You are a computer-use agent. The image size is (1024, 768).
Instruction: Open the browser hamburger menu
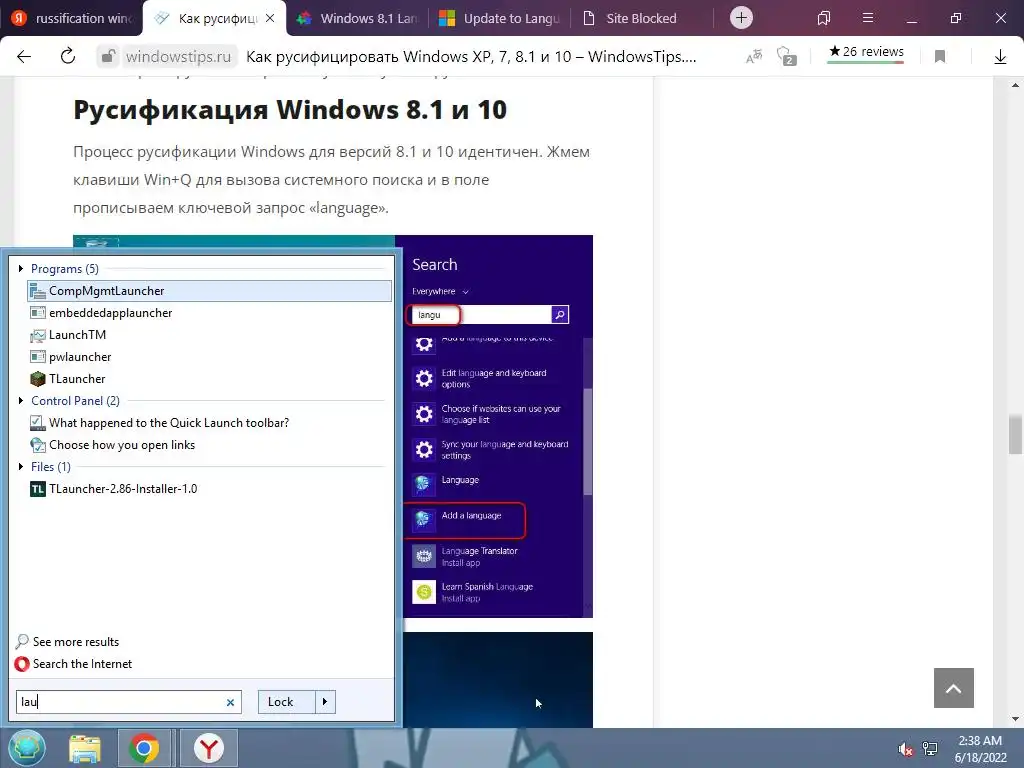click(x=868, y=18)
